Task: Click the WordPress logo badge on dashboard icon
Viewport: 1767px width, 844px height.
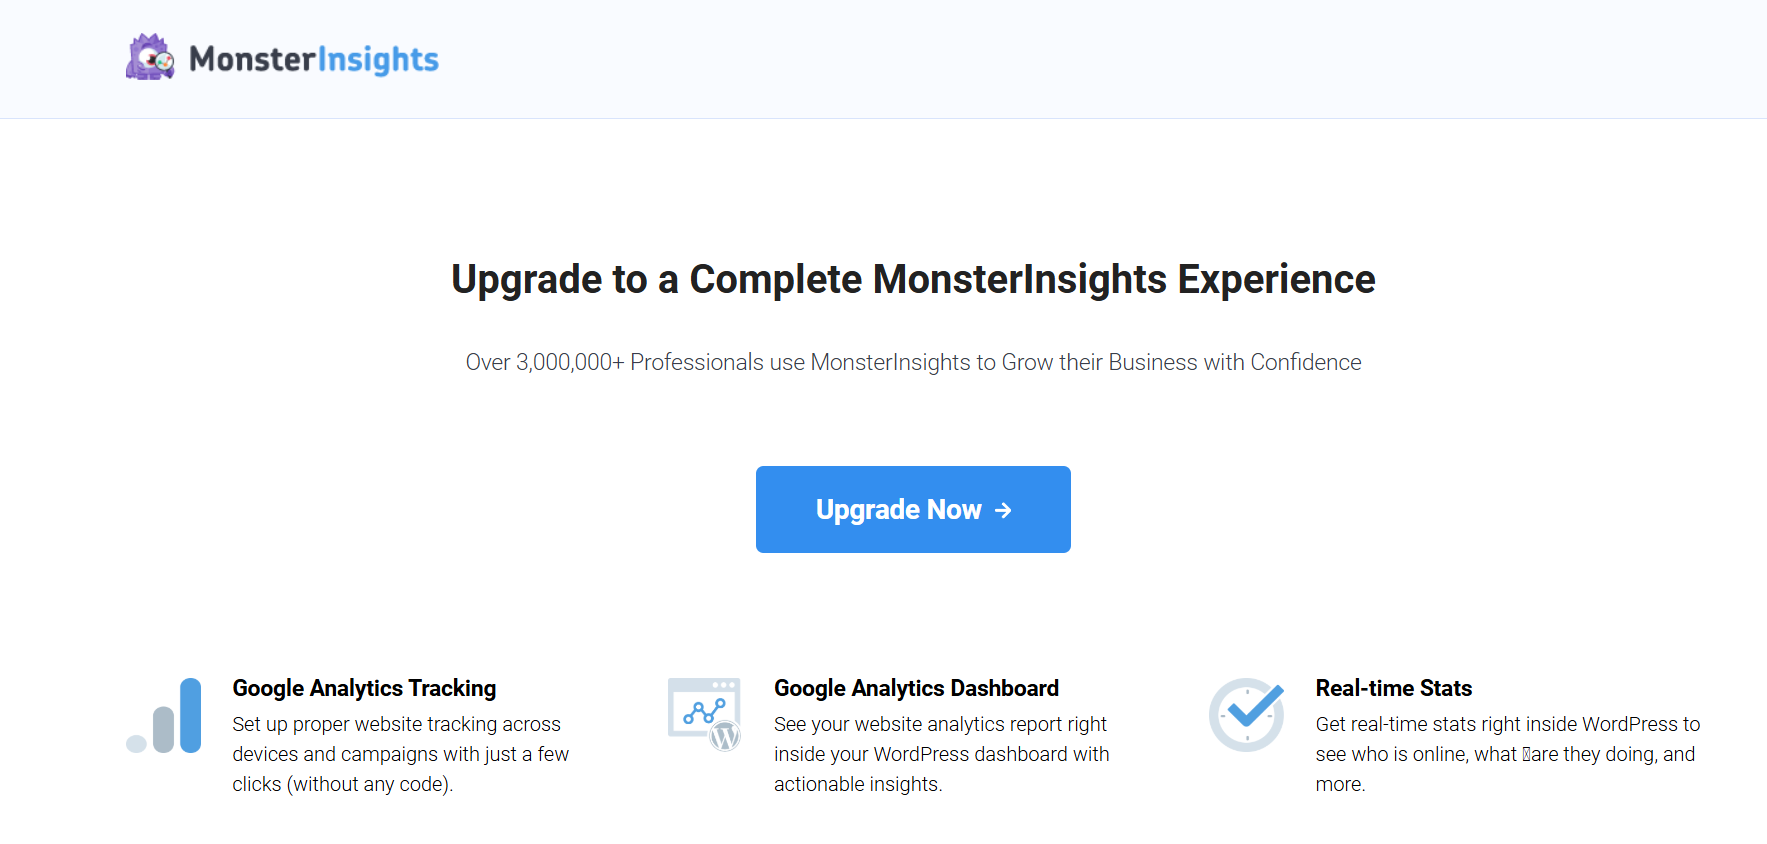Action: 725,737
